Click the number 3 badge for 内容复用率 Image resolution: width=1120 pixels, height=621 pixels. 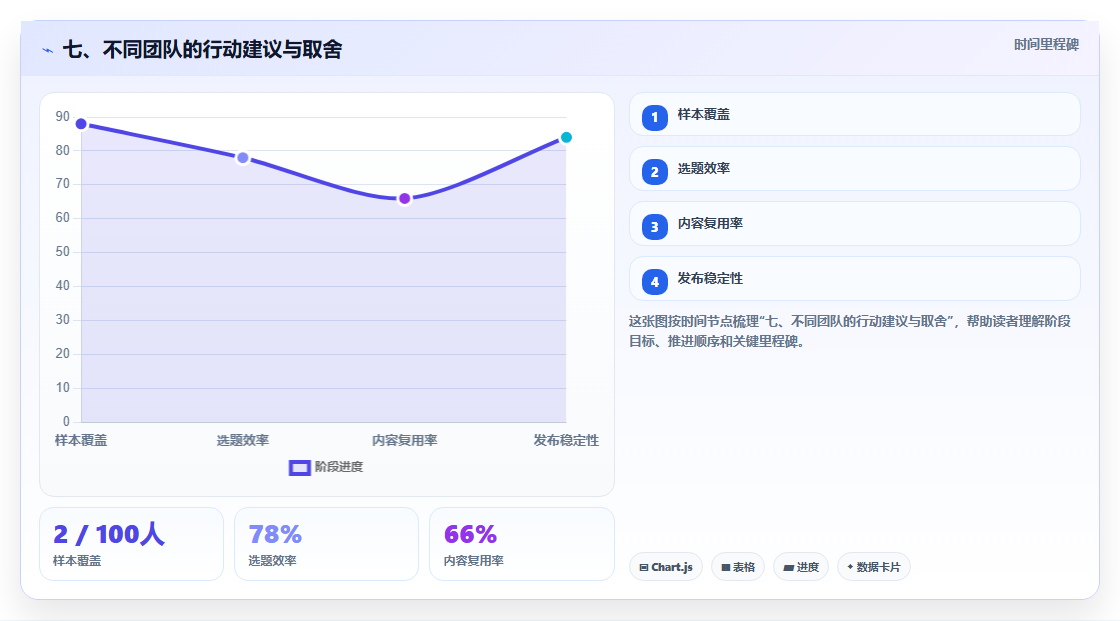pos(654,227)
